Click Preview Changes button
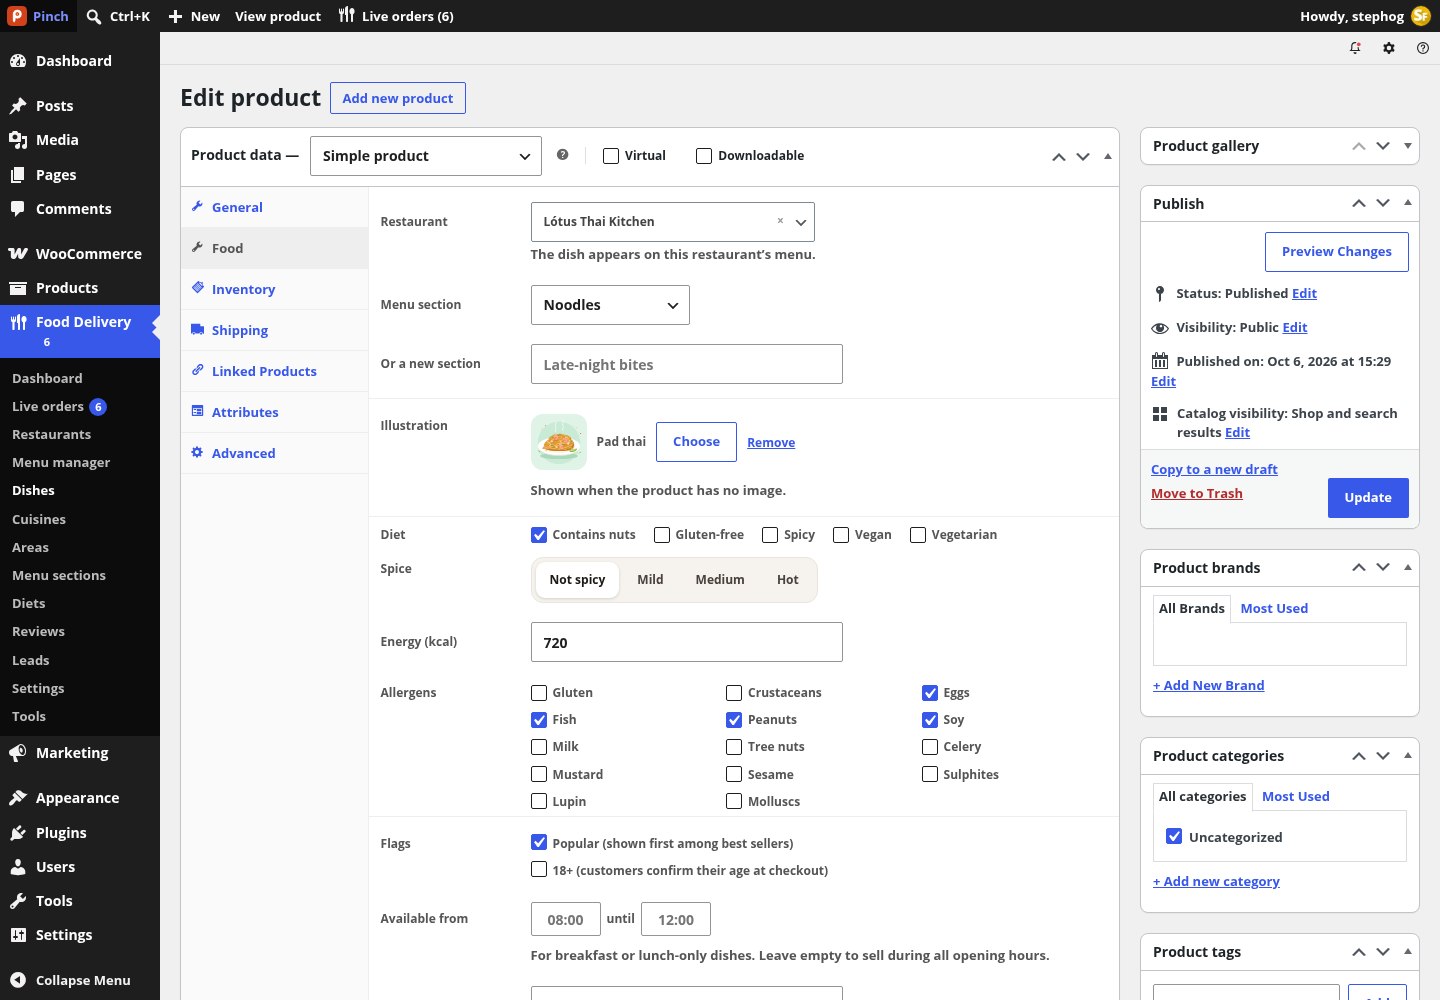Image resolution: width=1440 pixels, height=1000 pixels. pyautogui.click(x=1337, y=252)
